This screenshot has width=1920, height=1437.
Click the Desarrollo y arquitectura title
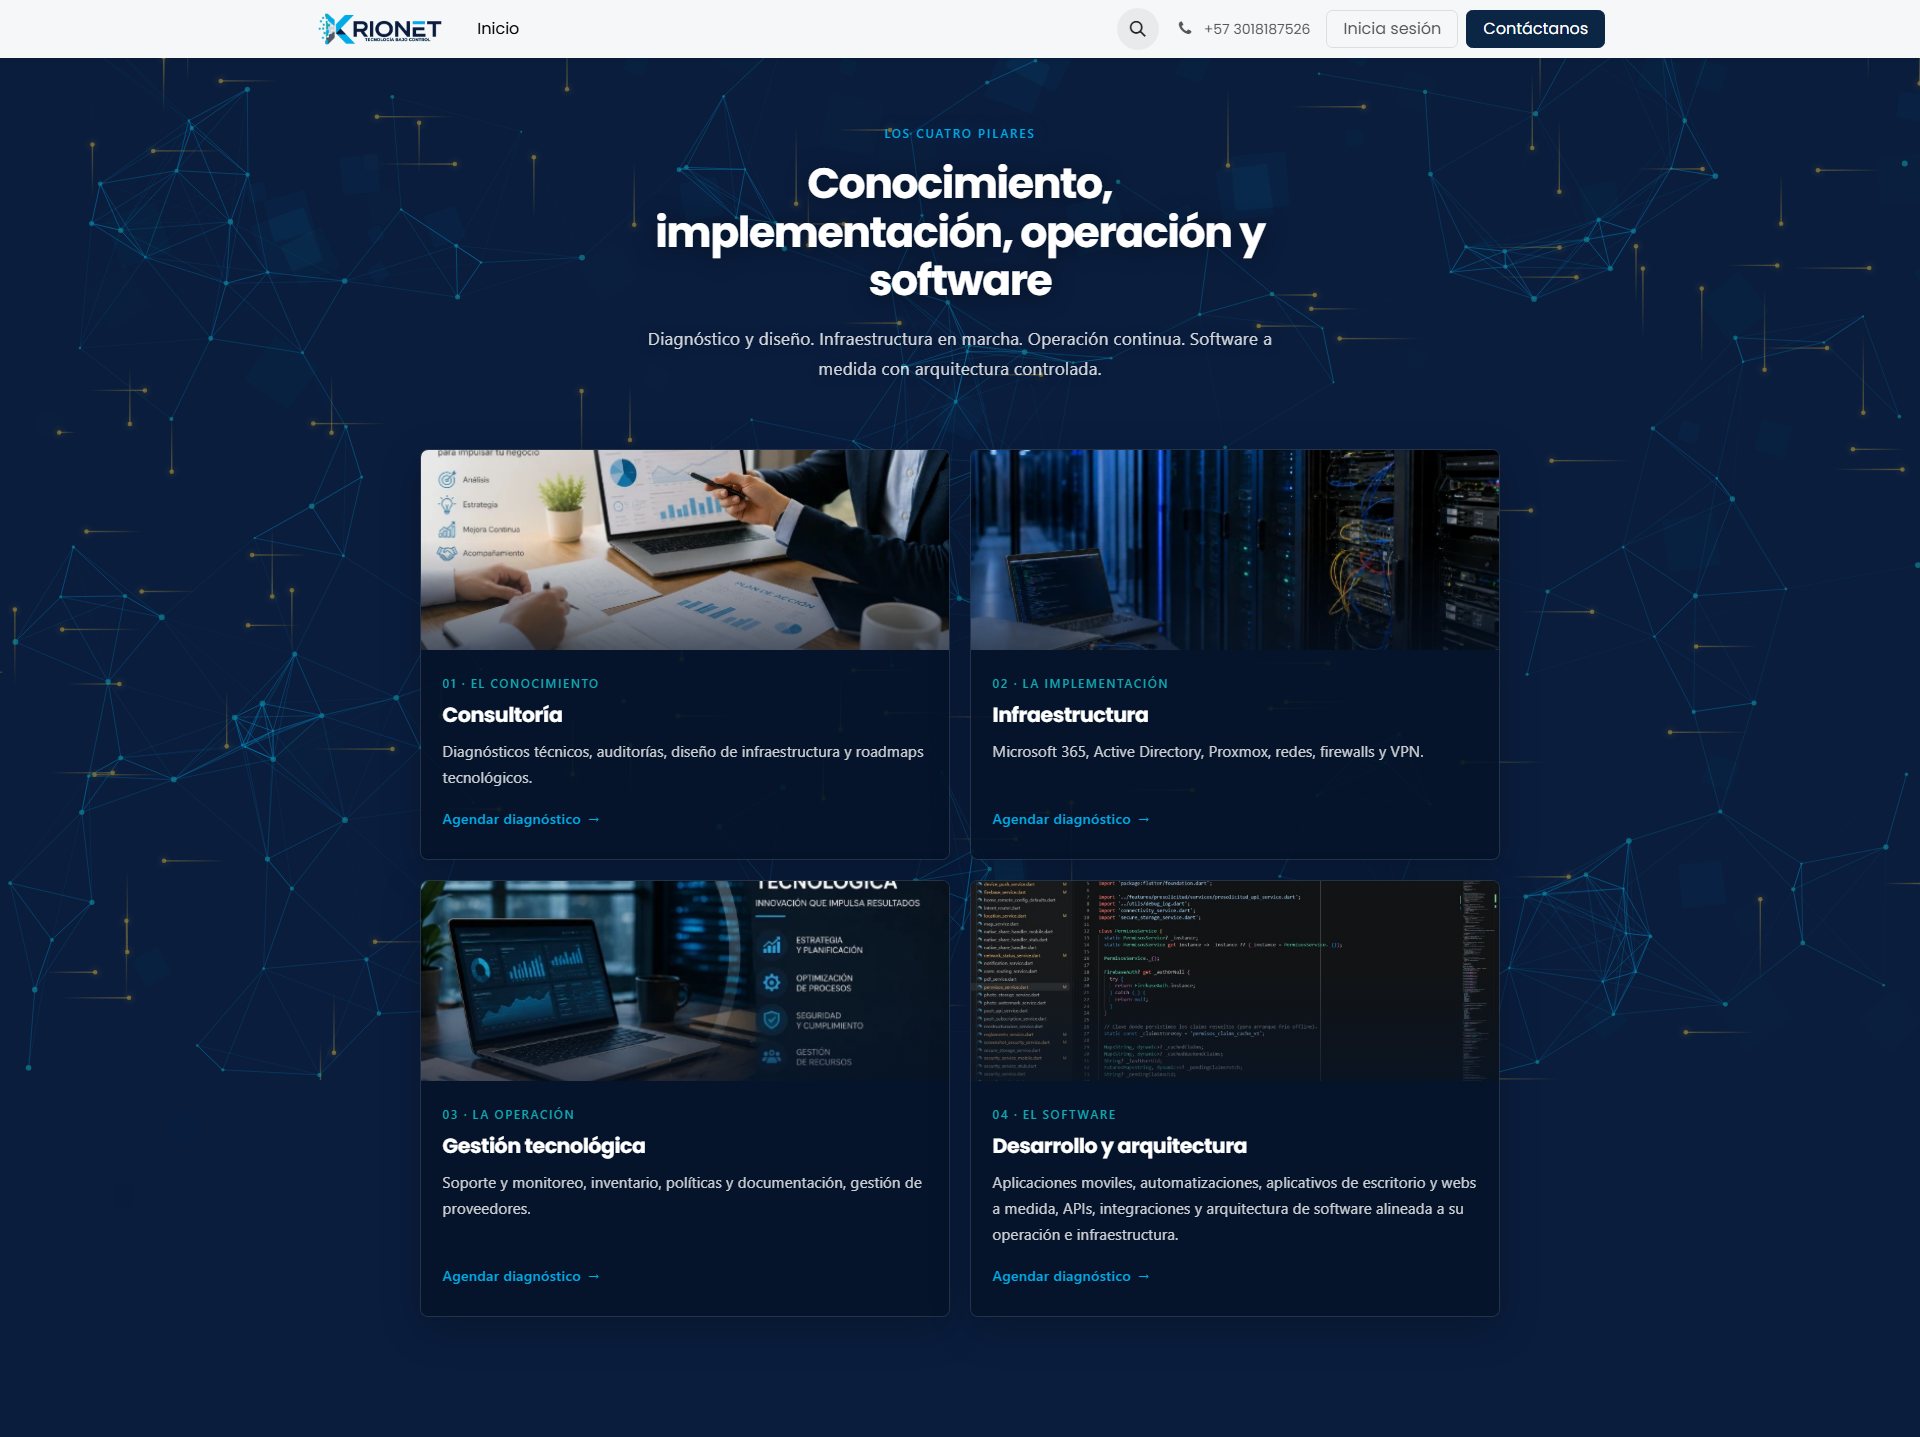tap(1119, 1146)
